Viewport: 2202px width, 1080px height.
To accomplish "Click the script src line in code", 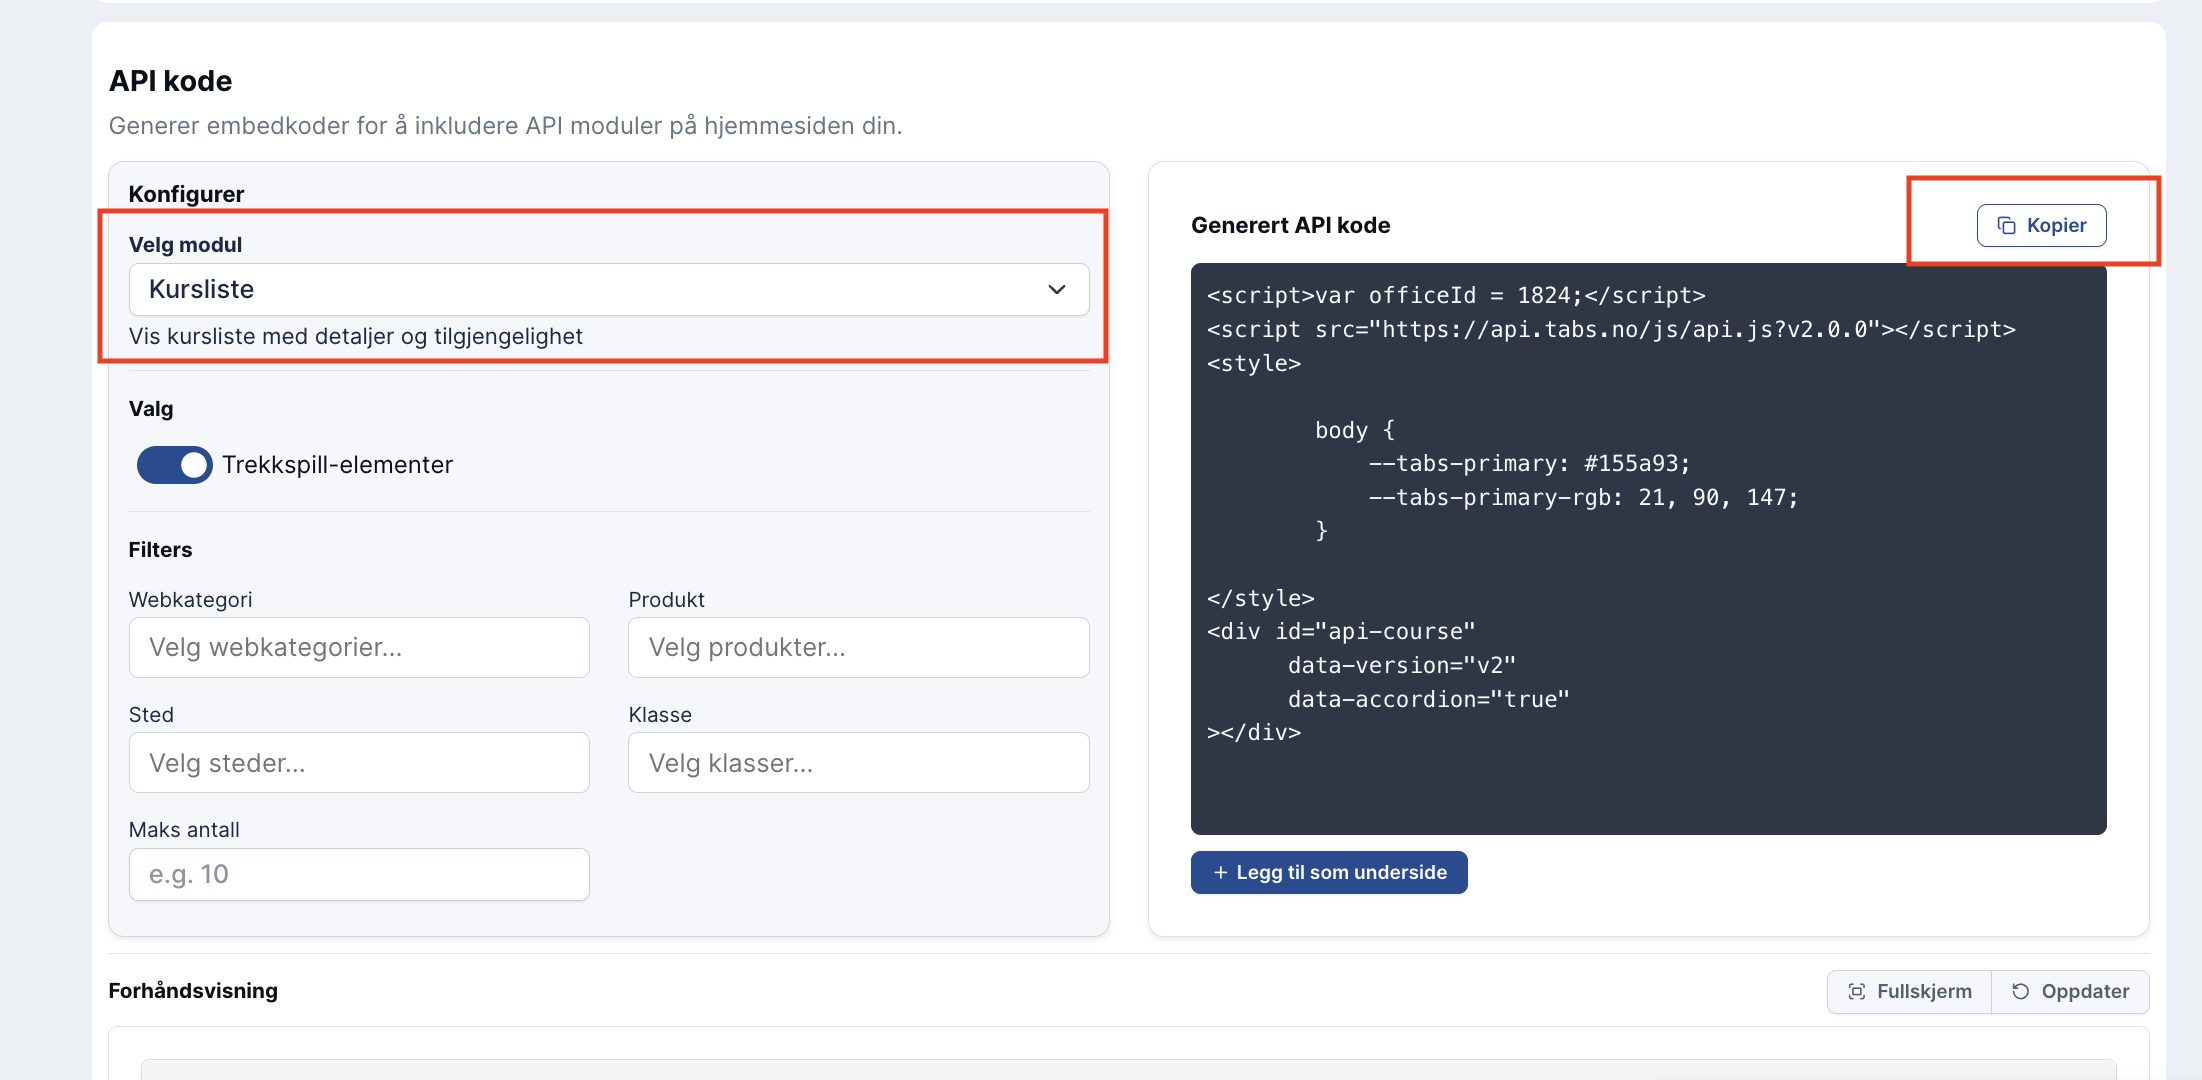I will (1611, 330).
